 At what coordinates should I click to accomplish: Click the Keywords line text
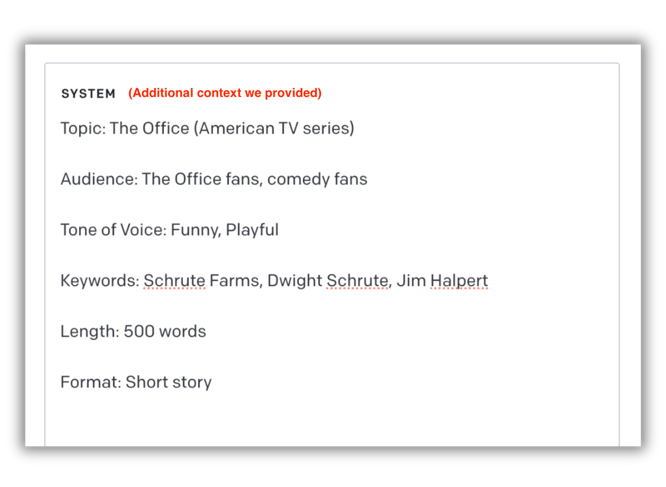tap(274, 281)
